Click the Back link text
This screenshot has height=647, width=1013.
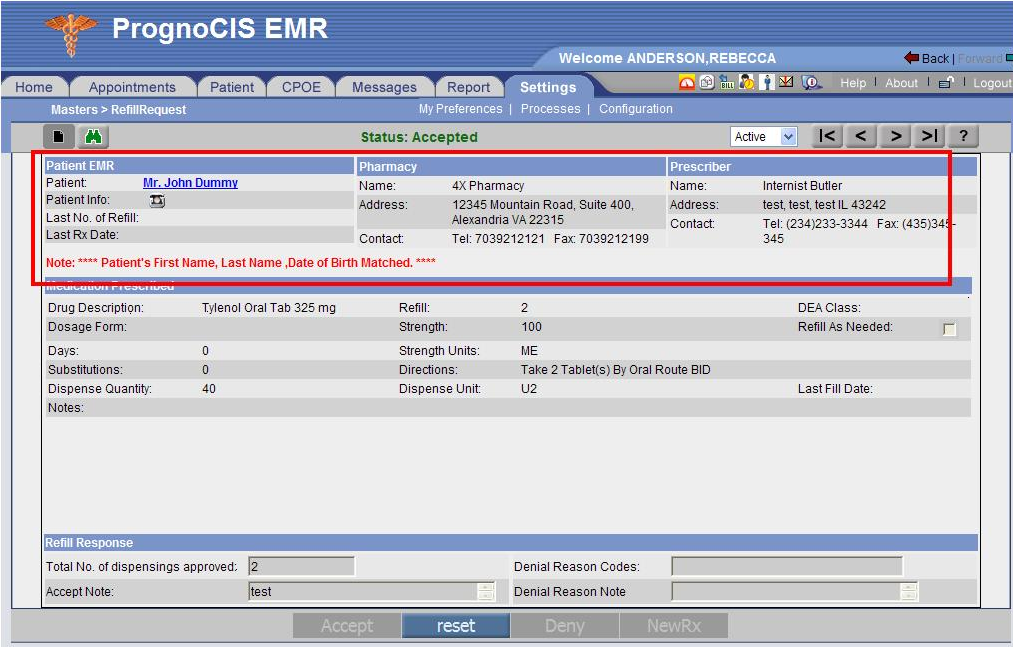(935, 58)
